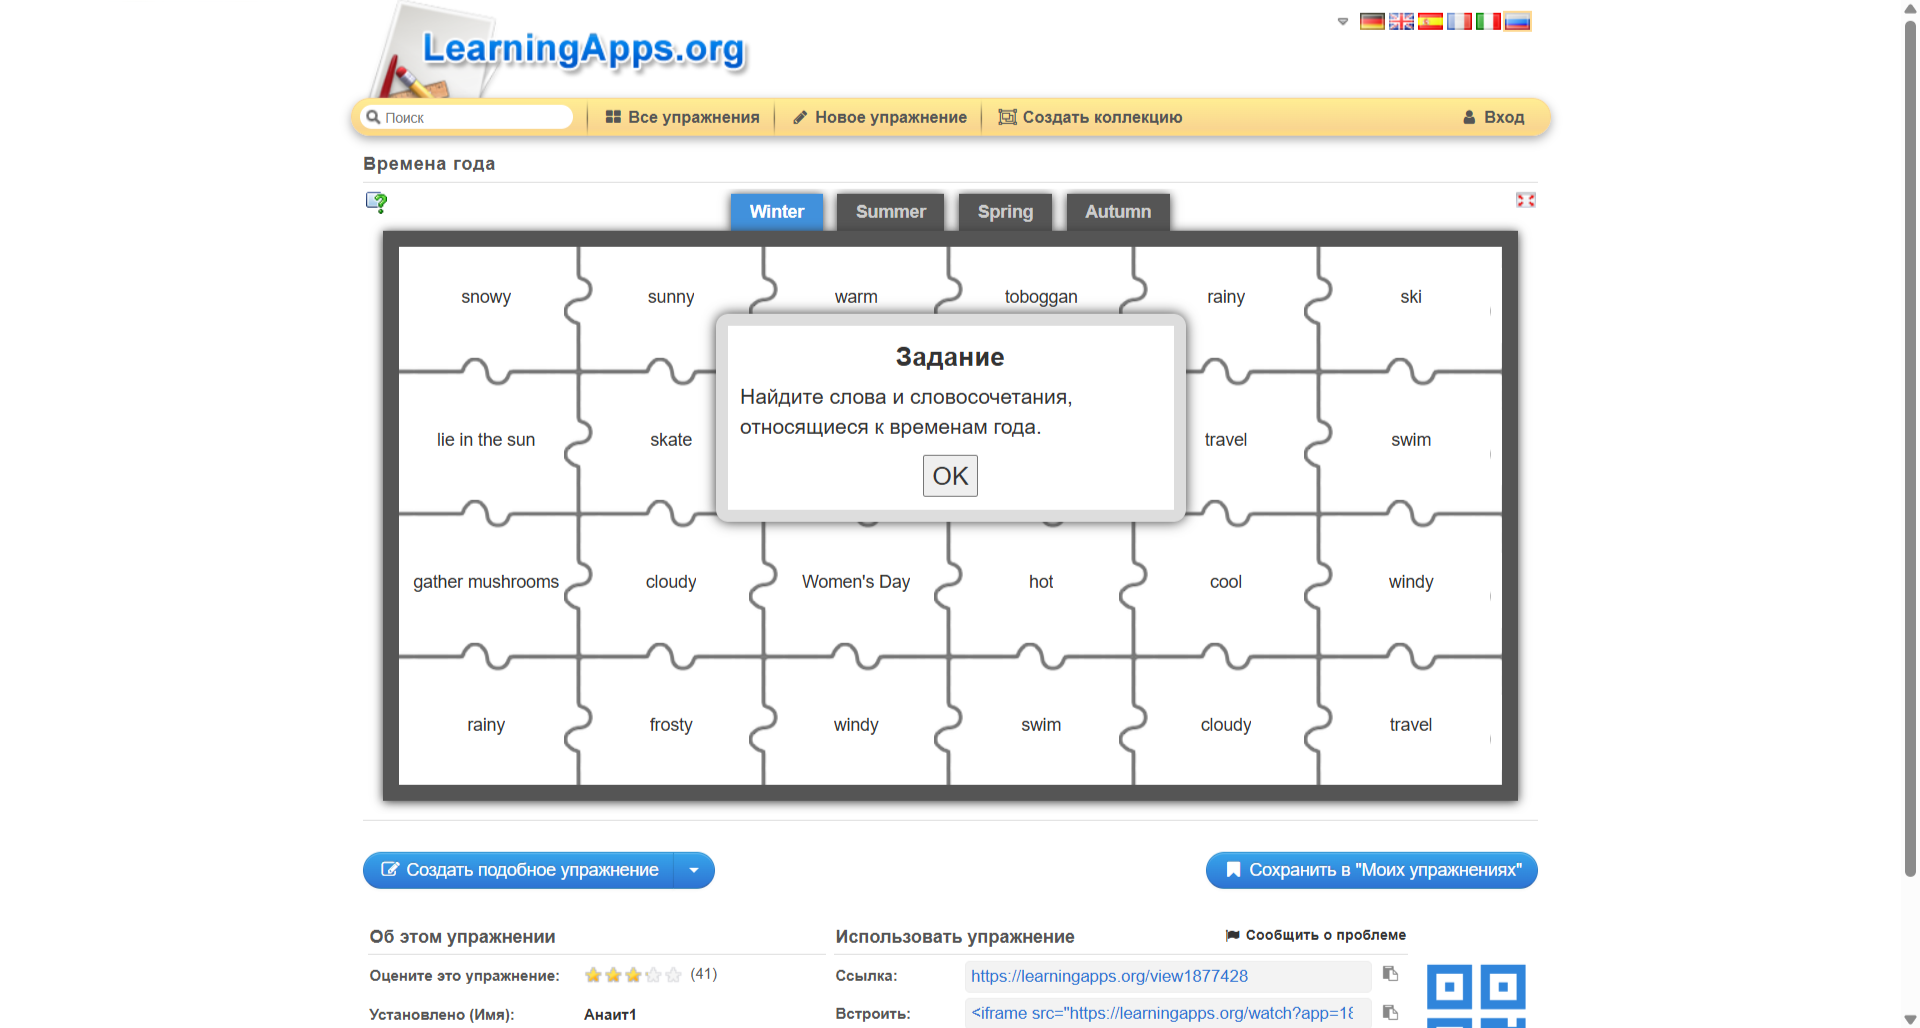Open 'Все упражнения' menu item
The height and width of the screenshot is (1028, 1920).
(683, 117)
